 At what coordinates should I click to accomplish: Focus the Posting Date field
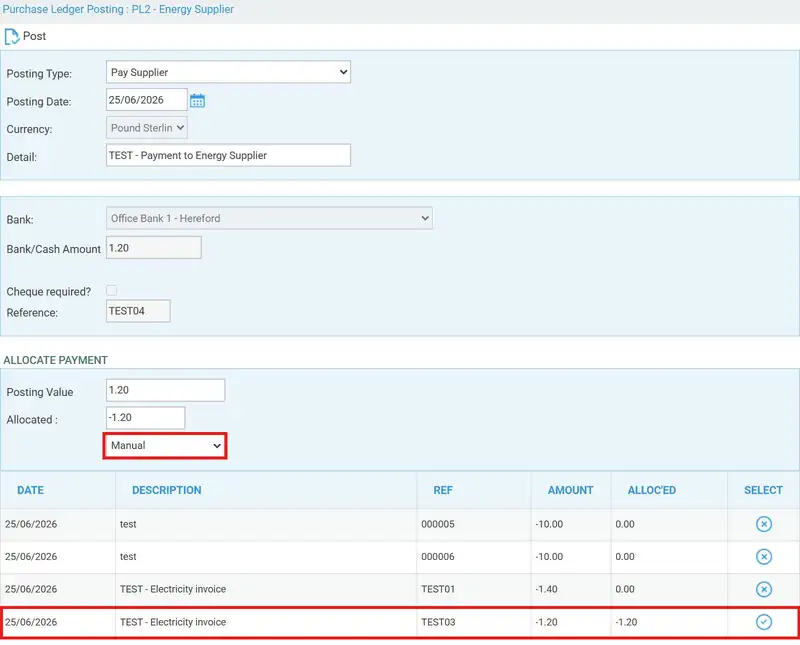point(146,100)
